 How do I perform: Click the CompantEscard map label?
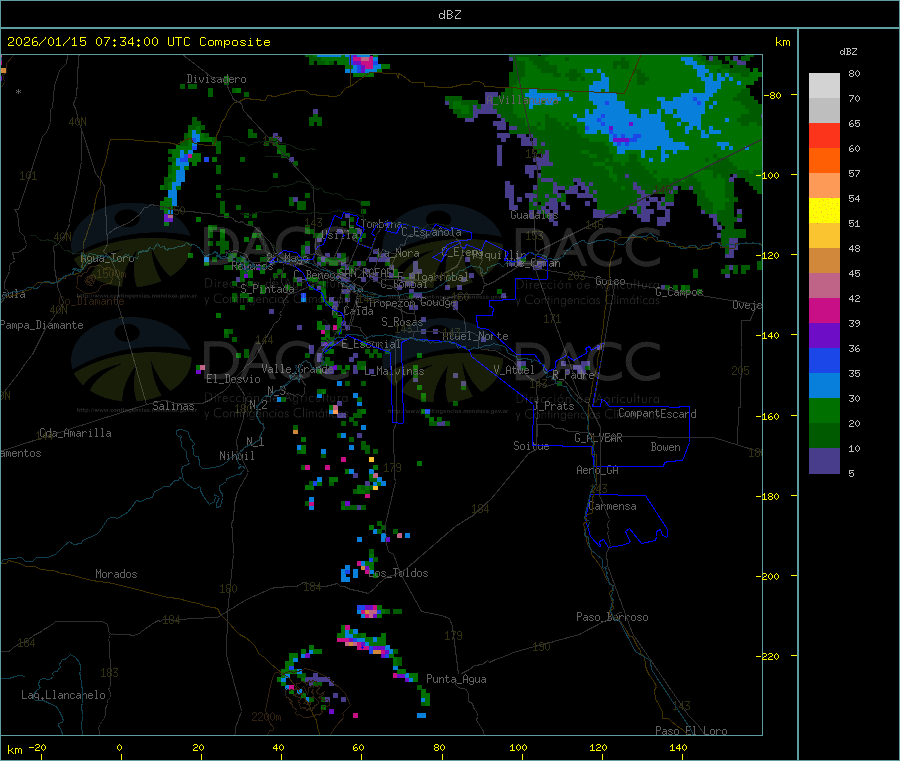(x=657, y=414)
